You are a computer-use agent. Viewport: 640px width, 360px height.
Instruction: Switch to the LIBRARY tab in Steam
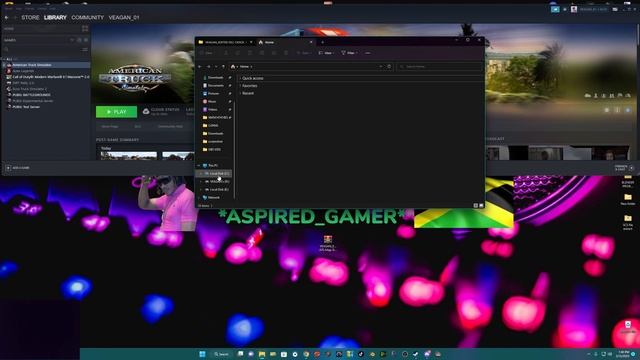point(55,18)
